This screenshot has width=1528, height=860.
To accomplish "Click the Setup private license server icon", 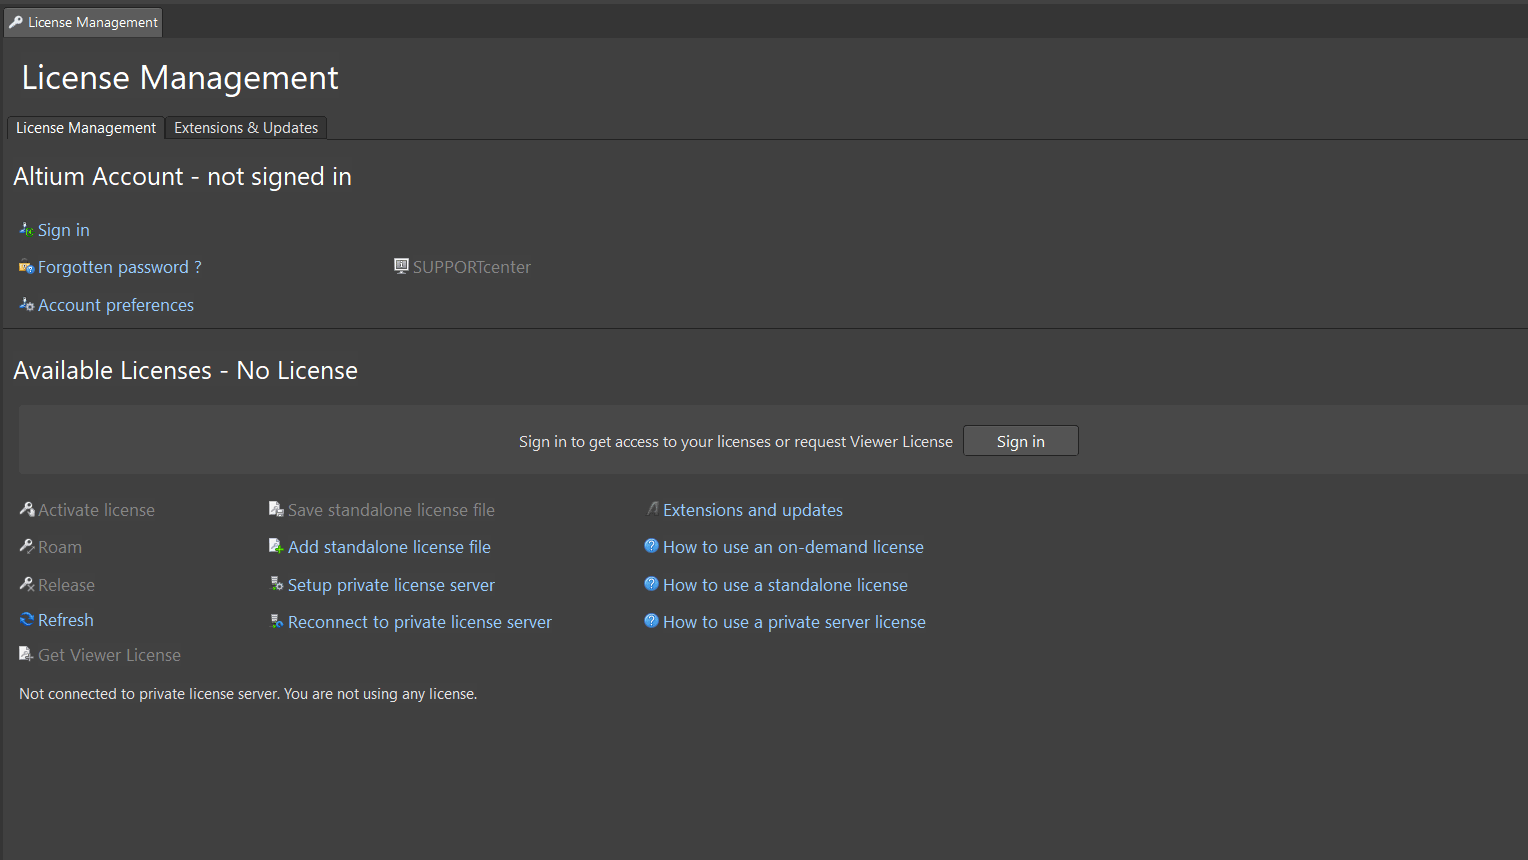I will point(276,585).
